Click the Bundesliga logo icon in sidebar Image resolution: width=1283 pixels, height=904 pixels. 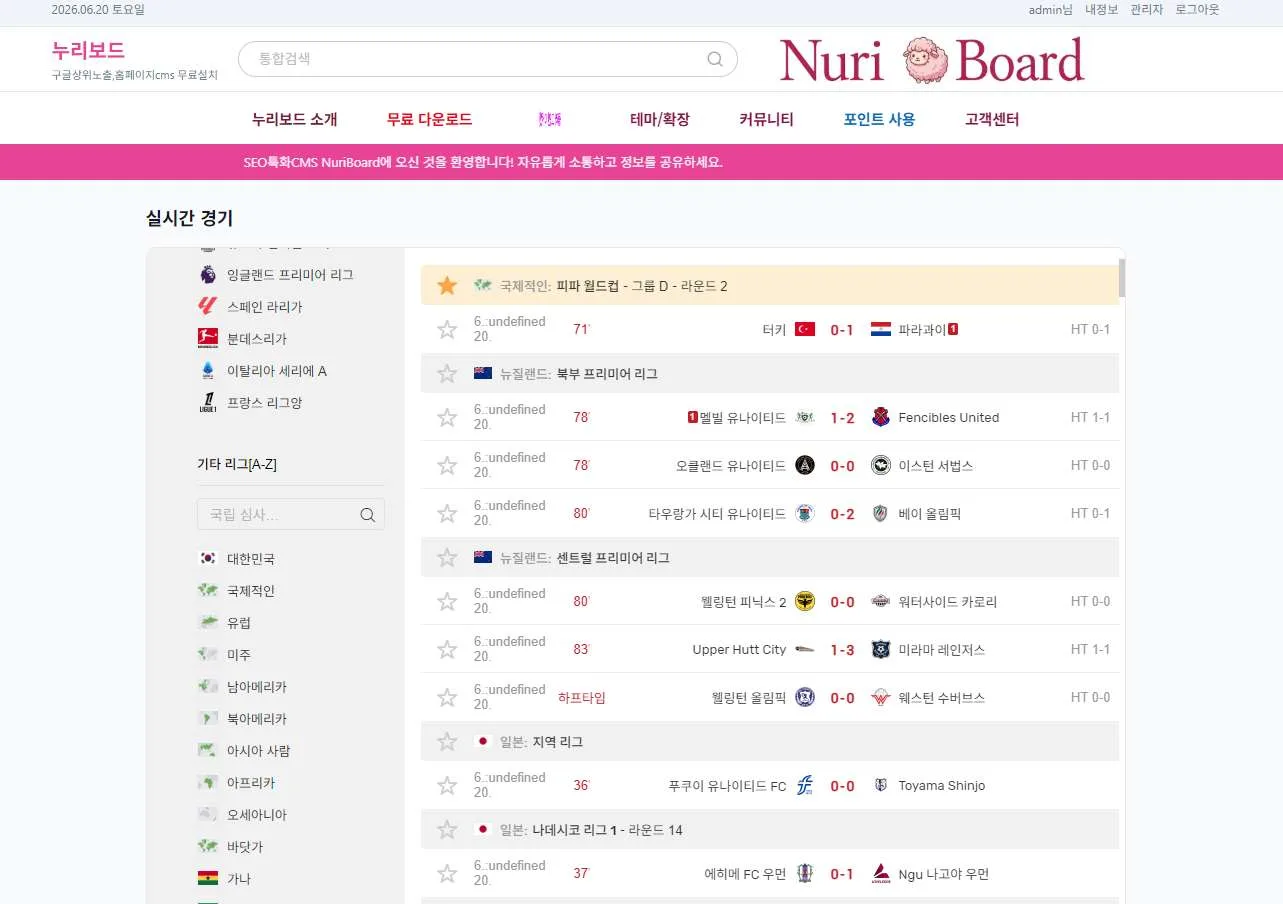tap(207, 338)
